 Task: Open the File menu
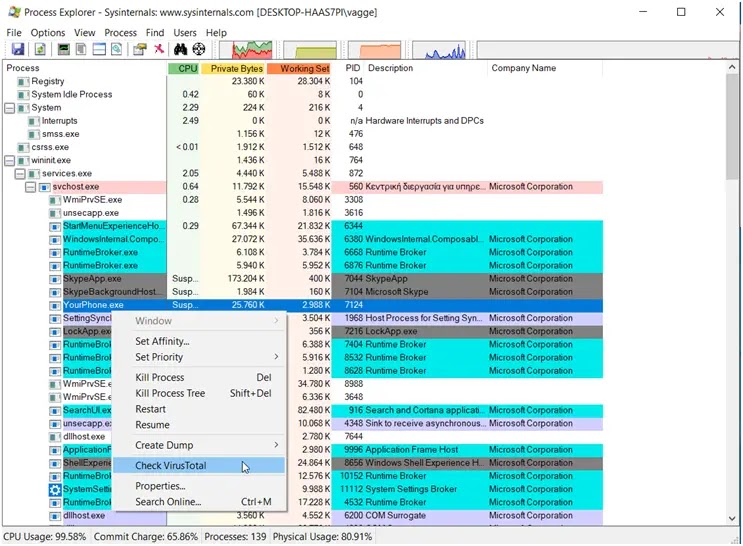pyautogui.click(x=14, y=33)
